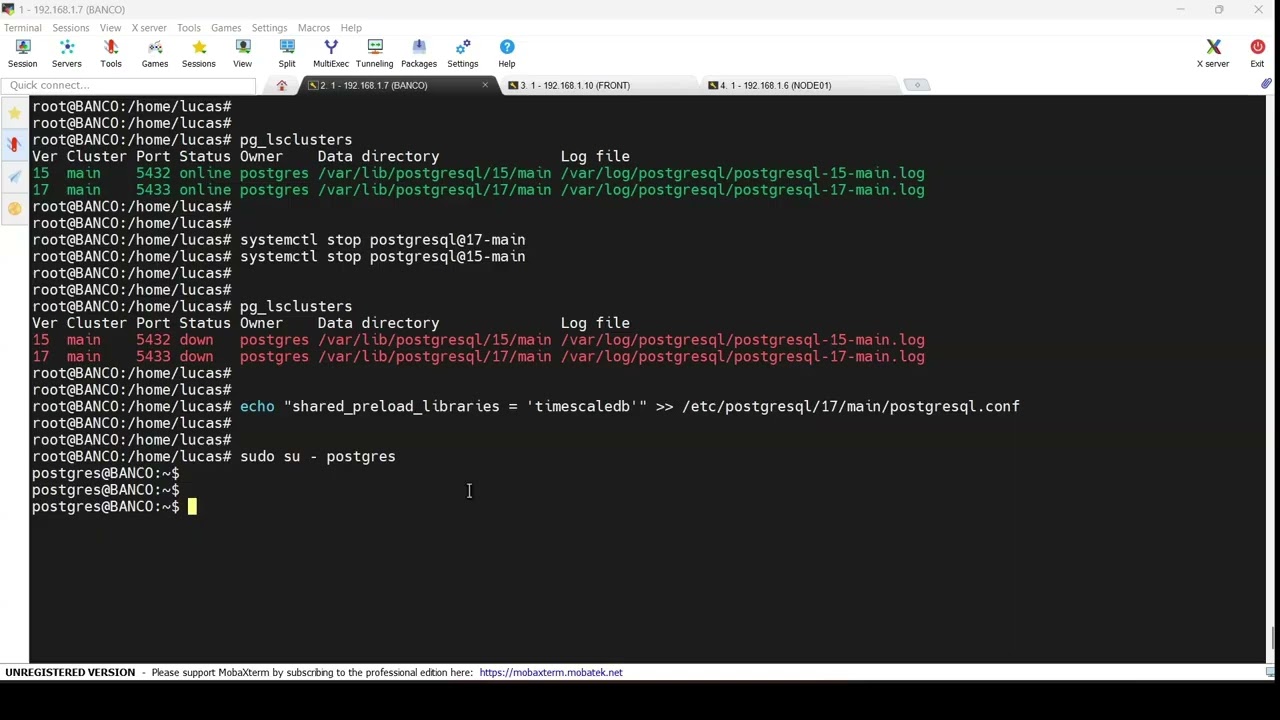Viewport: 1280px width, 720px height.
Task: Click the Servers toolbar icon
Action: tap(67, 54)
